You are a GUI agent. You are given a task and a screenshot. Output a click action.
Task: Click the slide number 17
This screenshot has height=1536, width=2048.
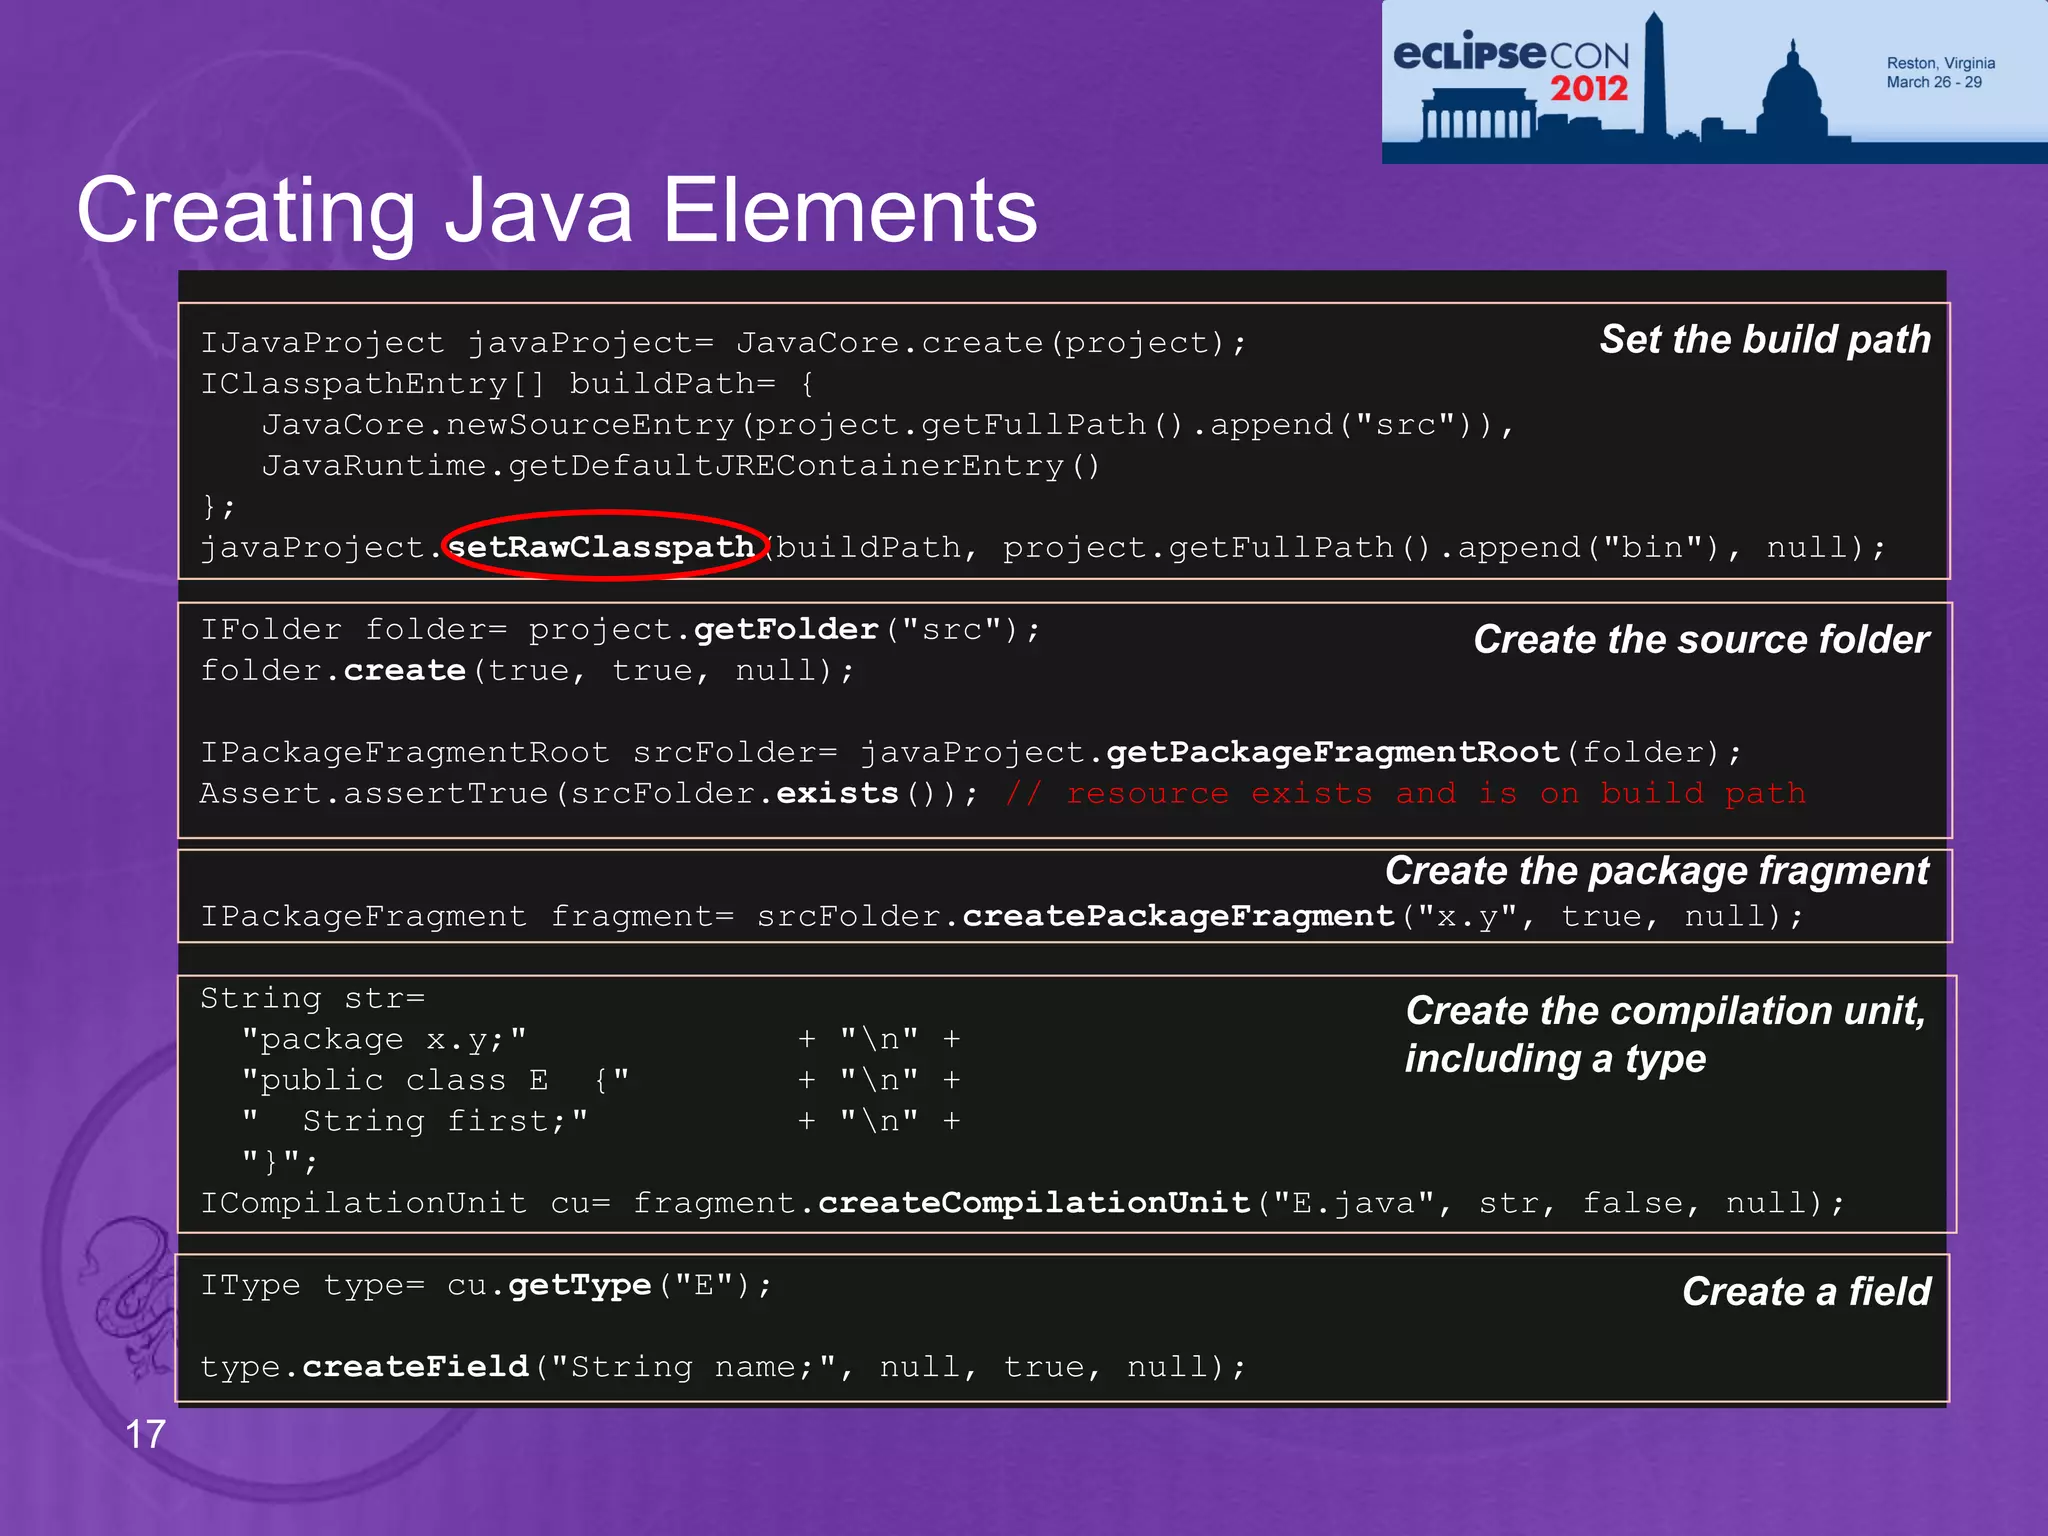145,1434
